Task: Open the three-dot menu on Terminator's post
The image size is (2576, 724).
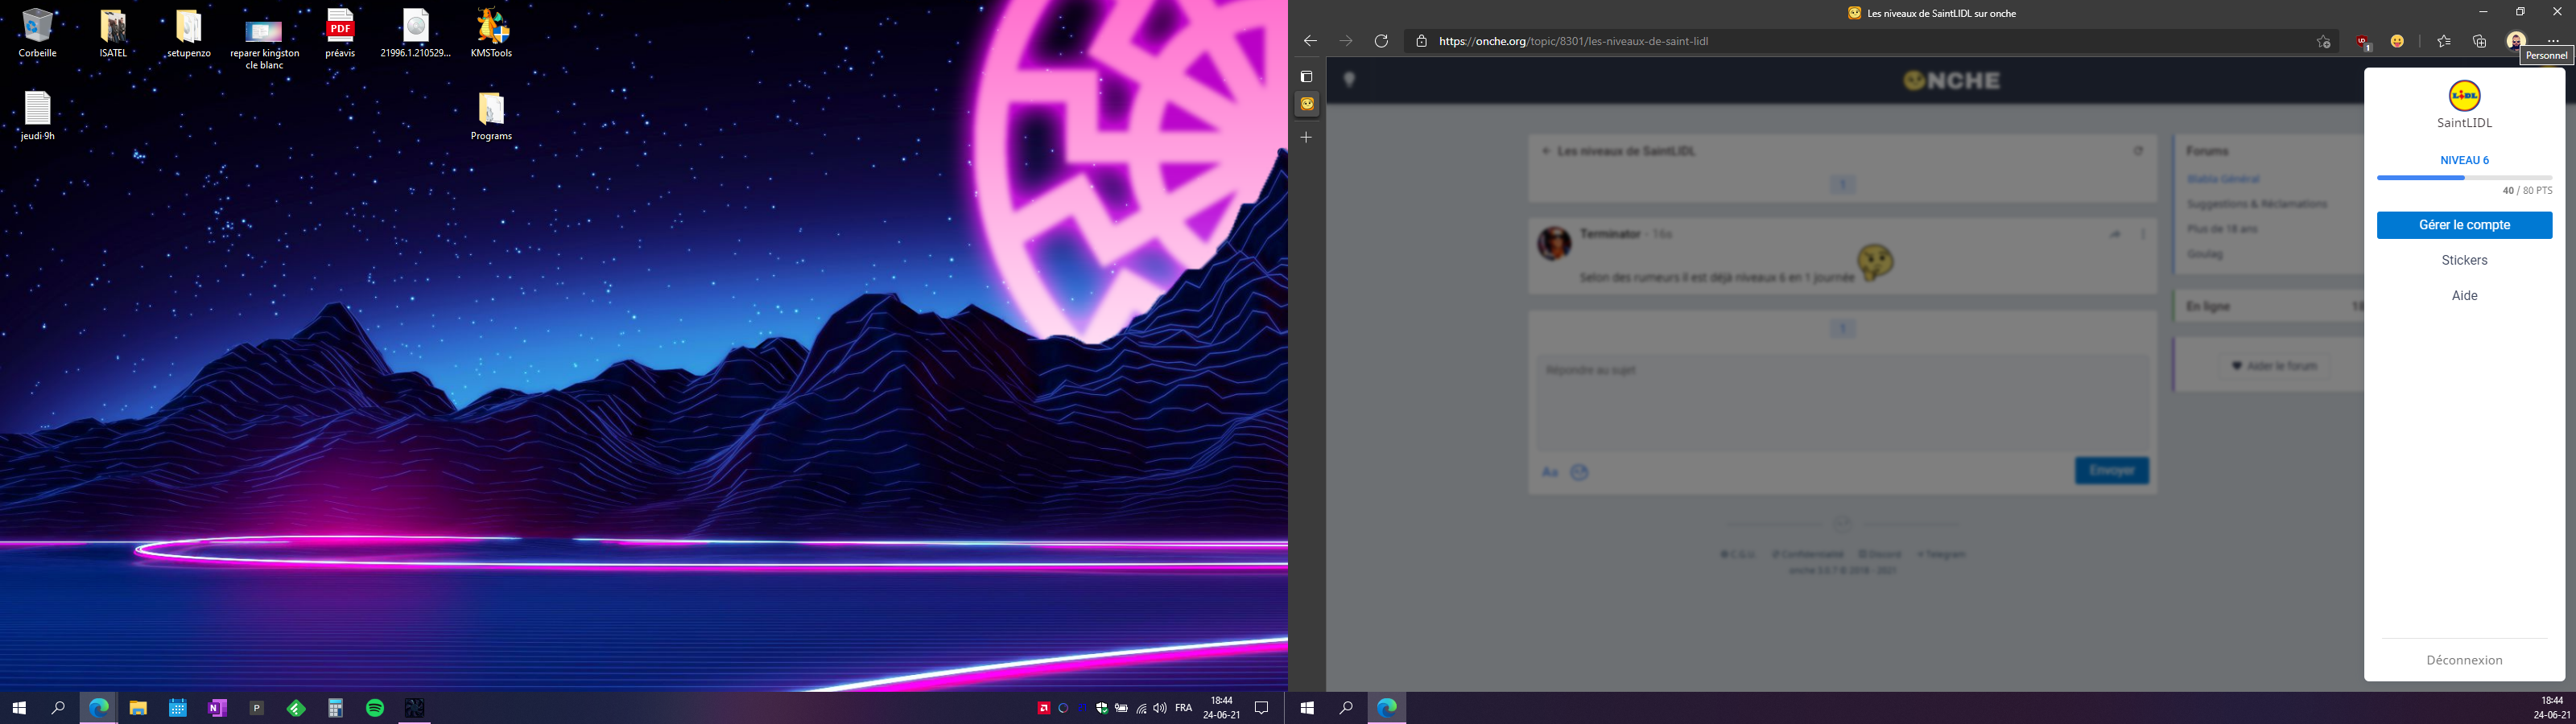Action: click(x=2142, y=234)
